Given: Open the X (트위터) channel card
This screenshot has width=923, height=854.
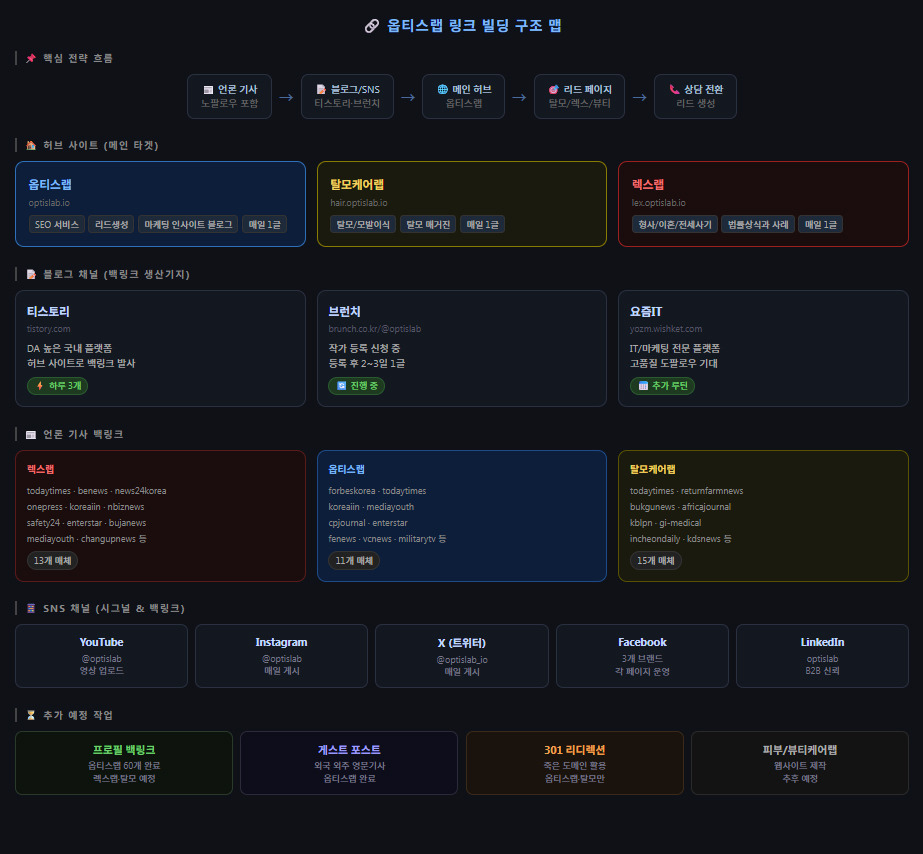Looking at the screenshot, I should 462,656.
